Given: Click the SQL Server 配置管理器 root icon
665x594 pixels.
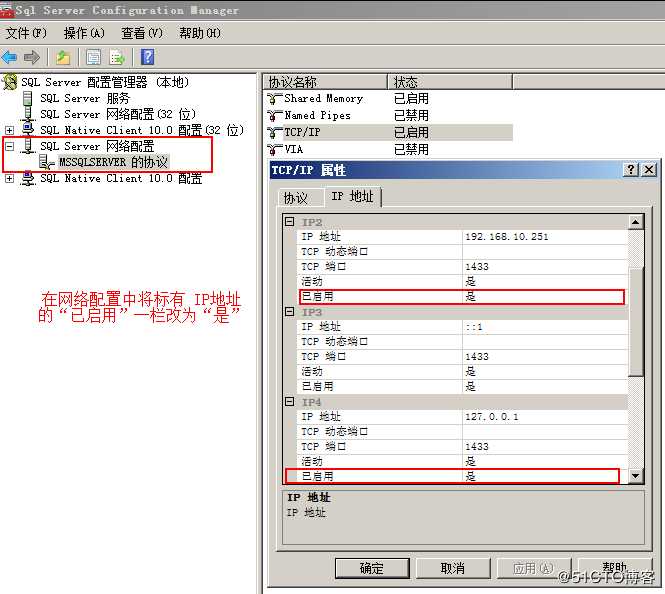Looking at the screenshot, I should click(10, 82).
